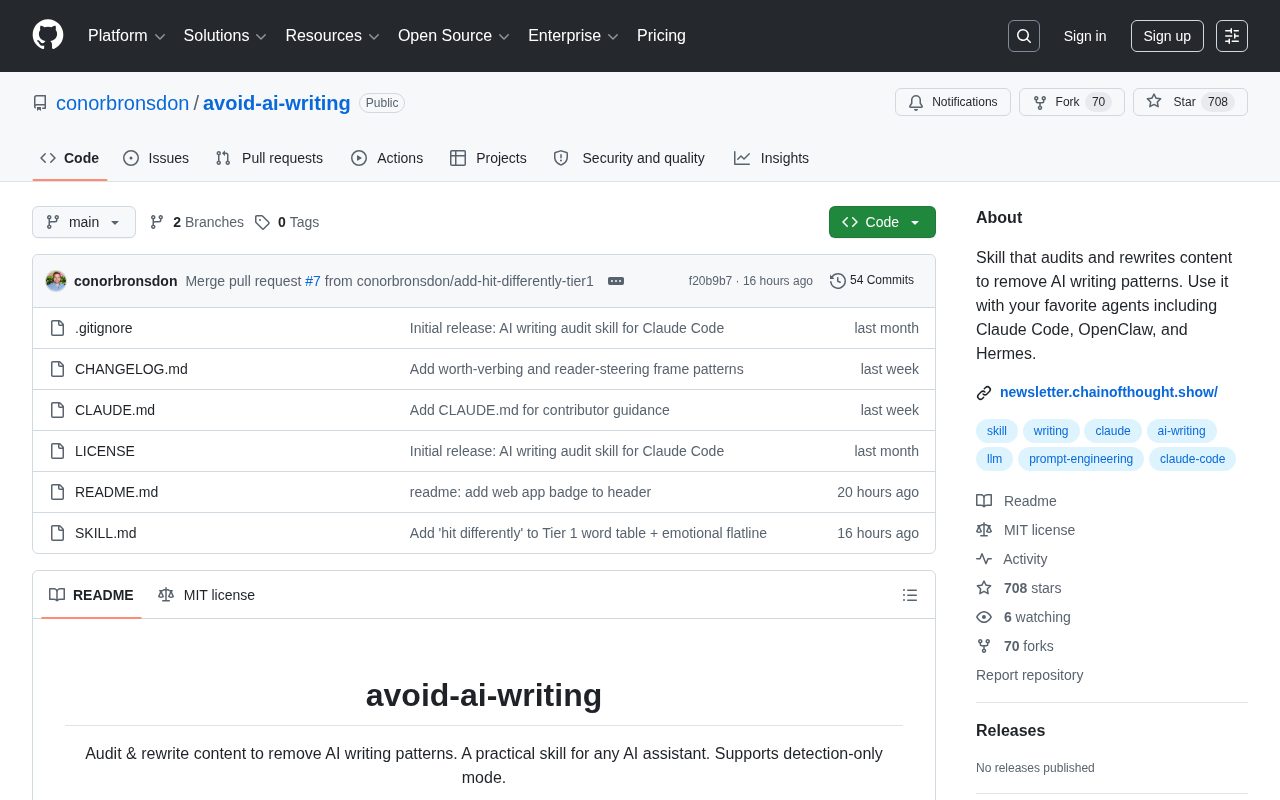The image size is (1280, 800).
Task: Click the prompt-engineering topic tag
Action: click(x=1081, y=459)
